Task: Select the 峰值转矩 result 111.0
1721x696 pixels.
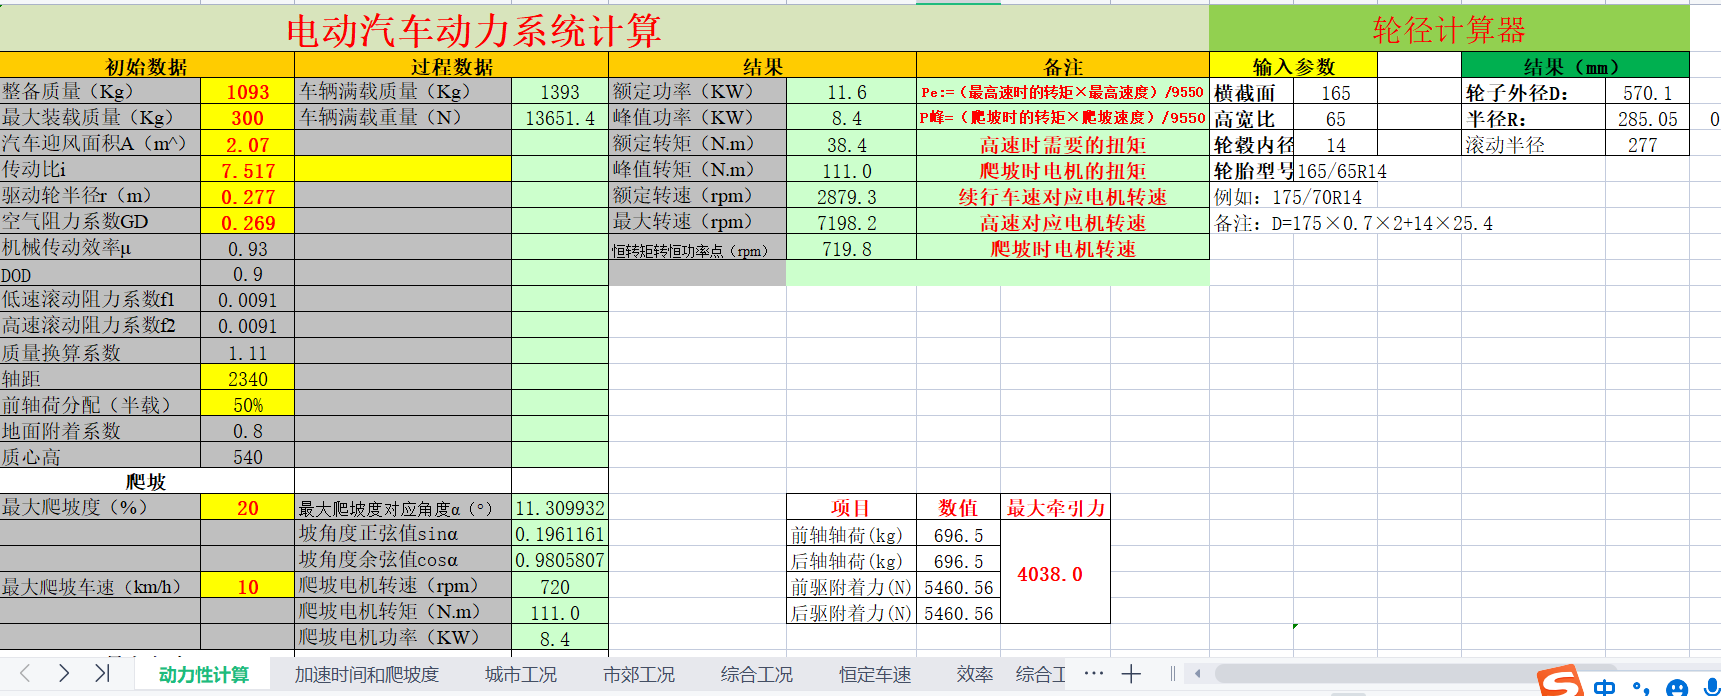Action: coord(851,170)
